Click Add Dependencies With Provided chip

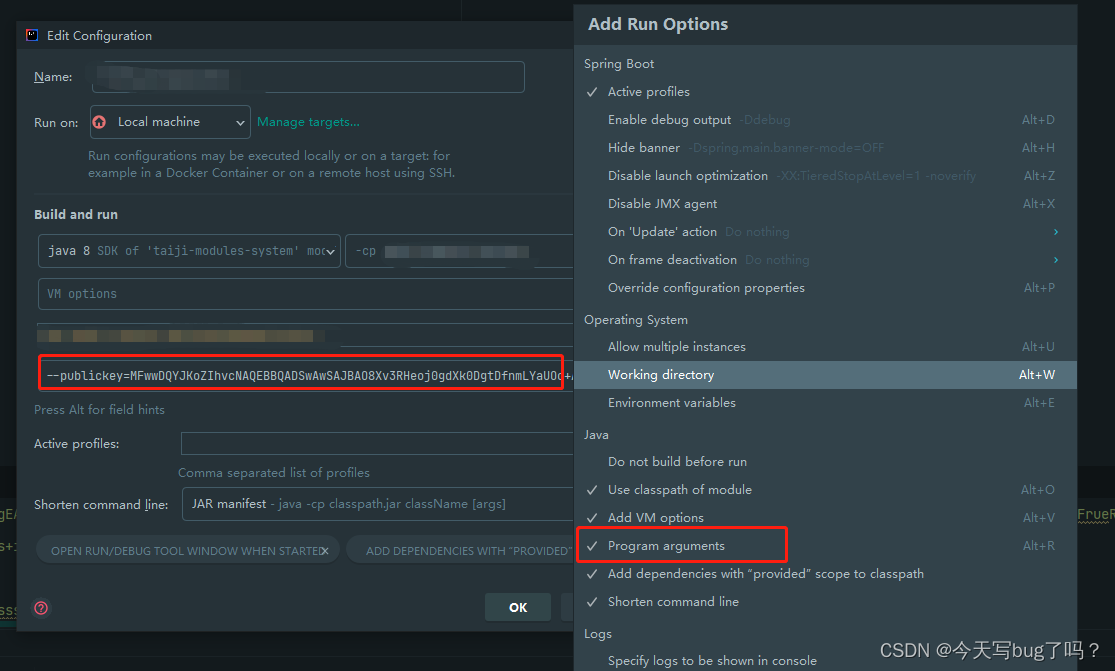tap(461, 551)
